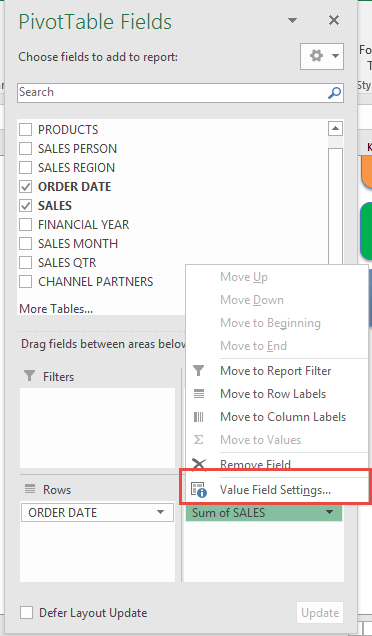The height and width of the screenshot is (636, 372).
Task: Enable Defer Layout Update checkbox
Action: click(x=26, y=612)
